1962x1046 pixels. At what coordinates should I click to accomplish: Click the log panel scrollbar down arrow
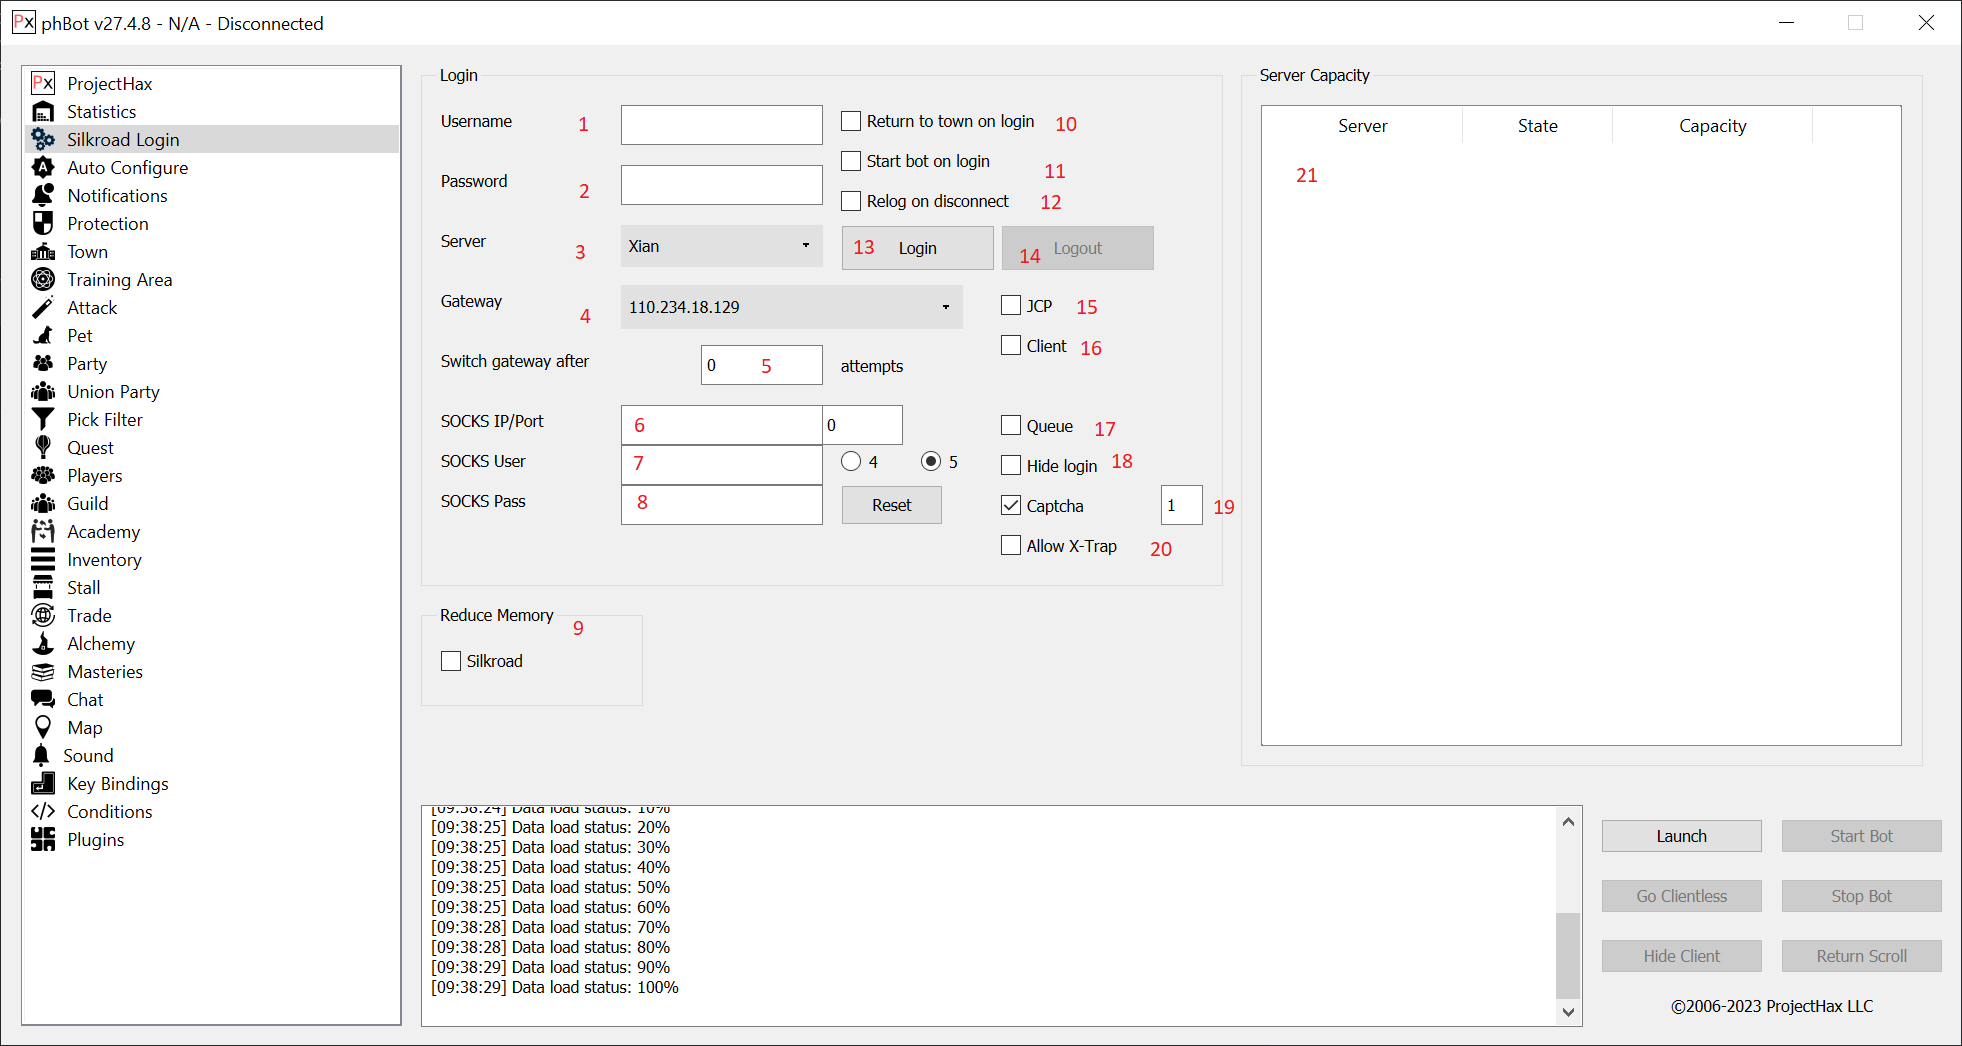pos(1568,1012)
